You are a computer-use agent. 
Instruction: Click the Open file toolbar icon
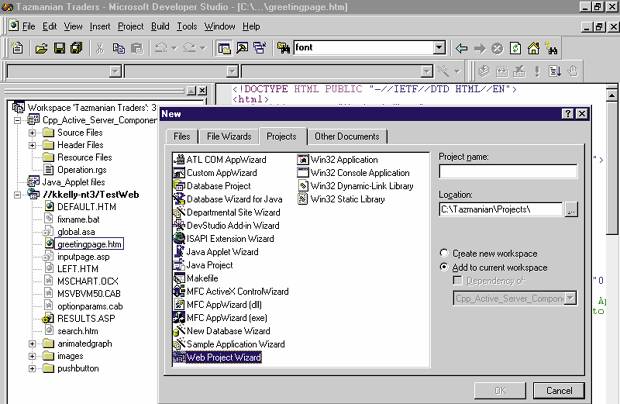pos(41,48)
